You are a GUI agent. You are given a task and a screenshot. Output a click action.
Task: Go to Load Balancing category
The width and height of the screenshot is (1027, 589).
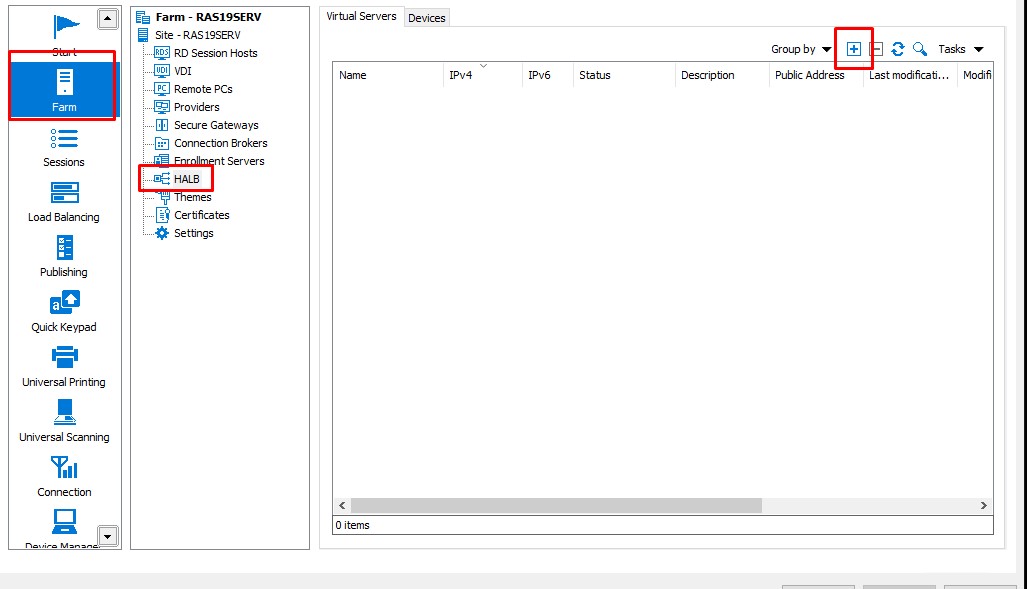64,201
